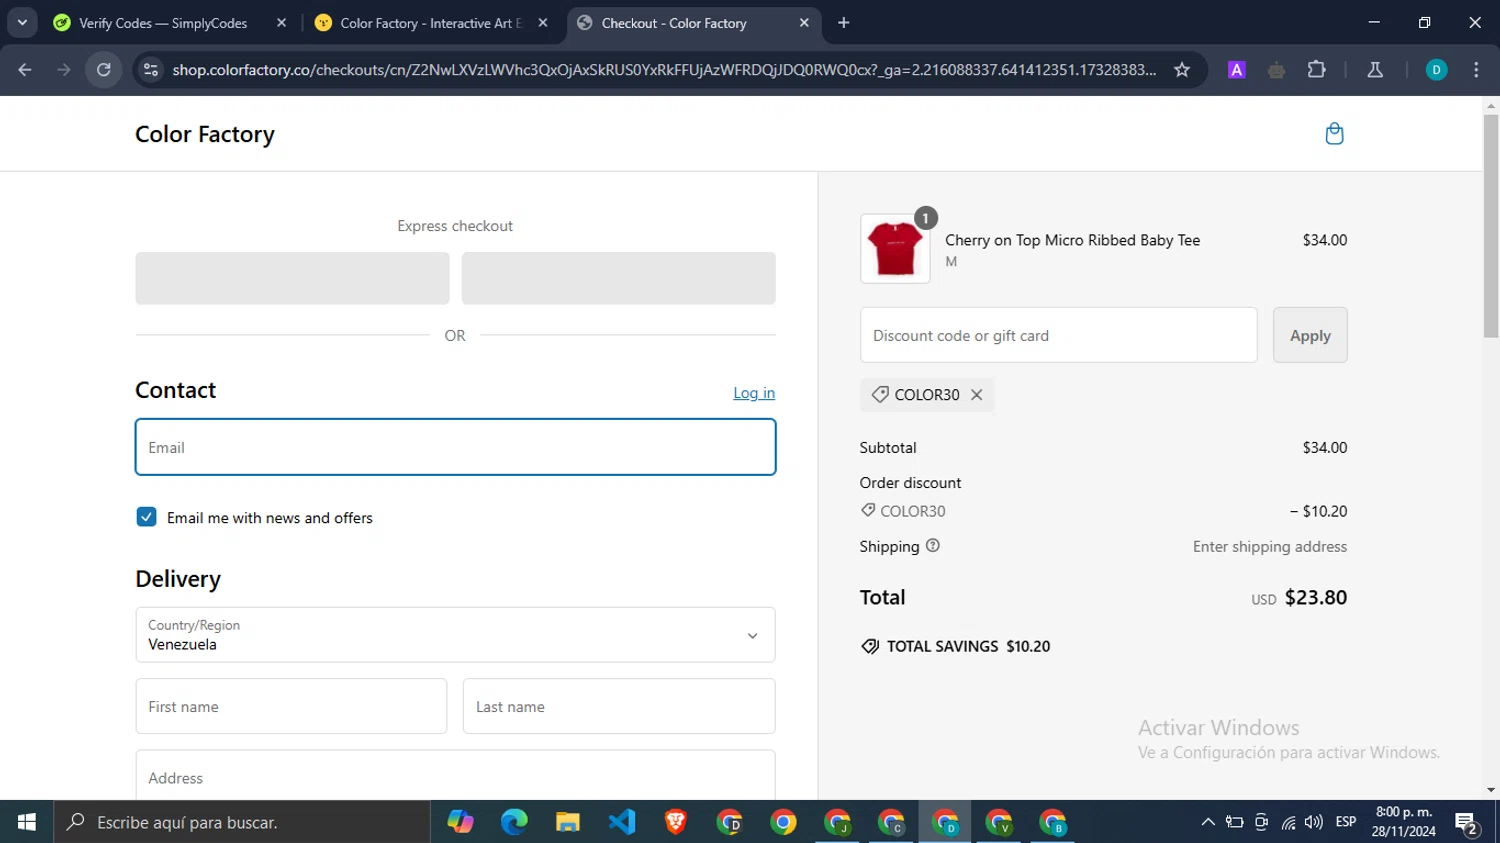Image resolution: width=1500 pixels, height=843 pixels.
Task: Click the Enter shipping address text
Action: pyautogui.click(x=1270, y=547)
